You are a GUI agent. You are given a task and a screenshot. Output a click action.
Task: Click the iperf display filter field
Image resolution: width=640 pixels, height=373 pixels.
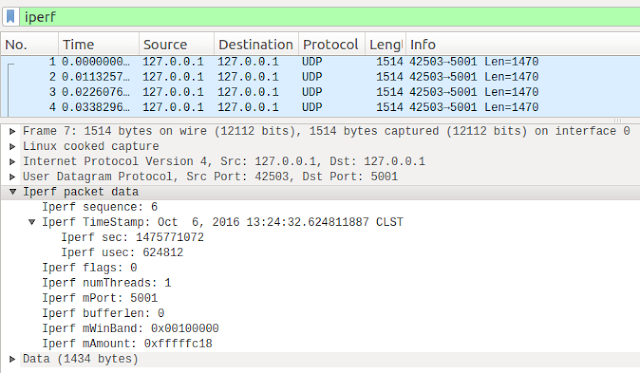330,17
